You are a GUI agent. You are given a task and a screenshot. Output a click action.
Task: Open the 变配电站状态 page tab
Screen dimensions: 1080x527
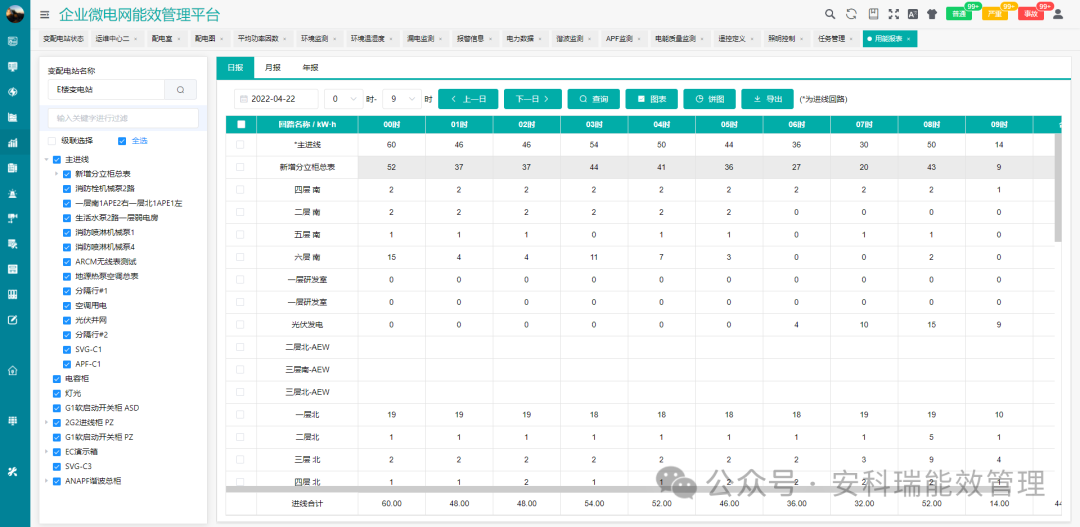point(63,39)
